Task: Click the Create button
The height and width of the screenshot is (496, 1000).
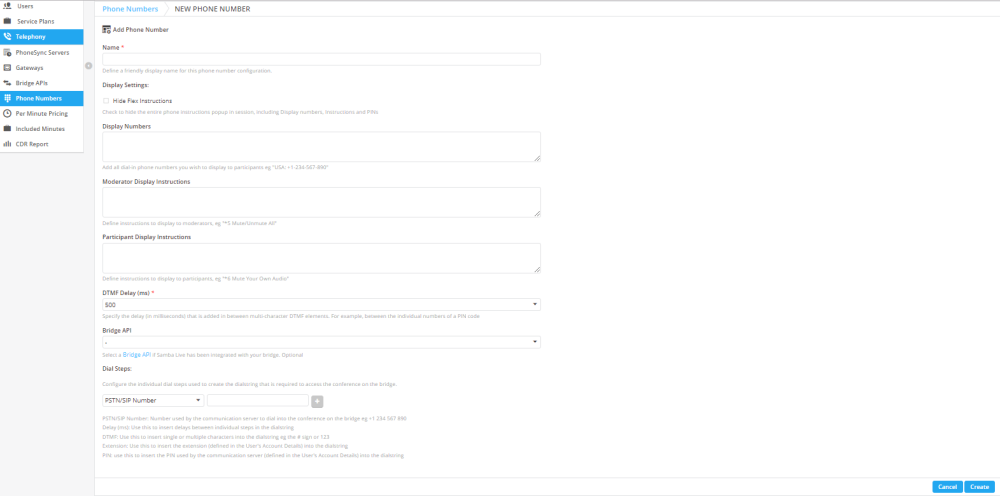Action: pos(979,486)
